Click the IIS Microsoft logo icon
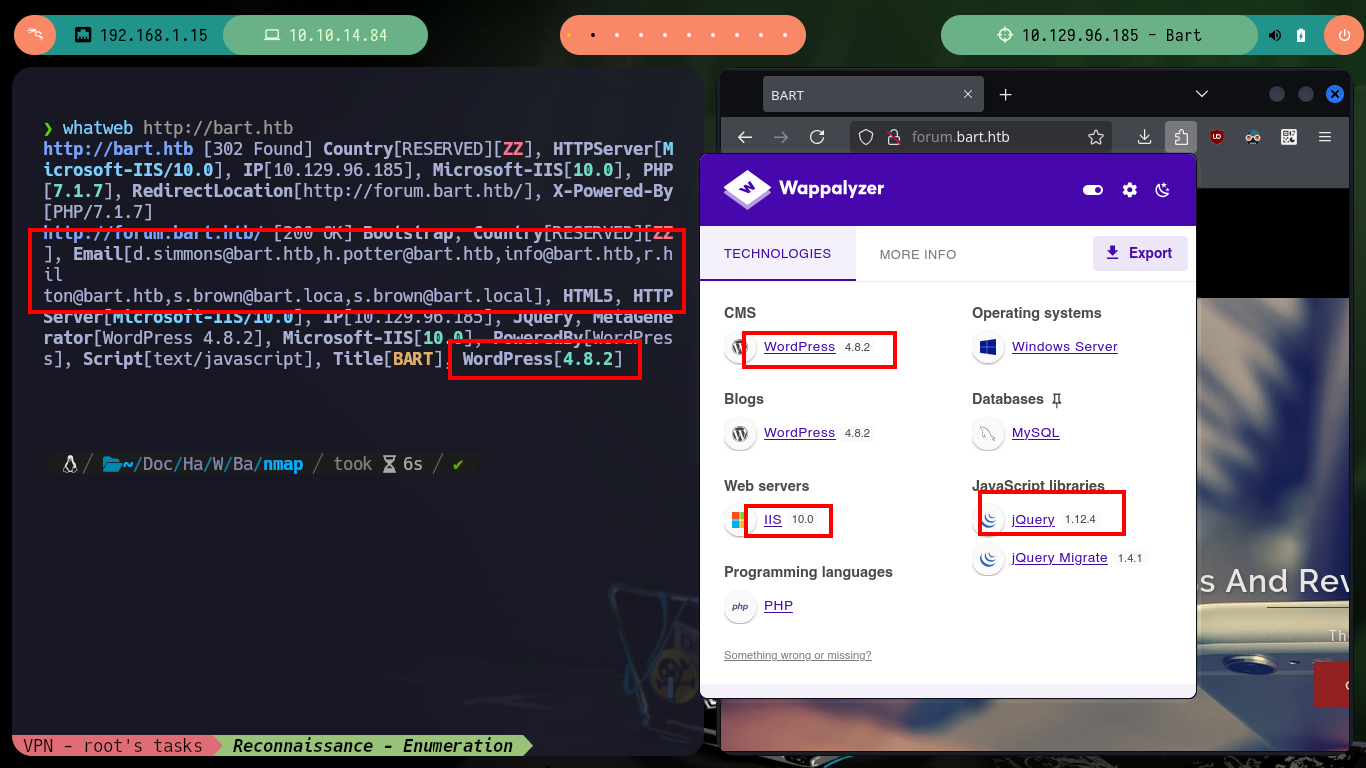 click(x=740, y=520)
